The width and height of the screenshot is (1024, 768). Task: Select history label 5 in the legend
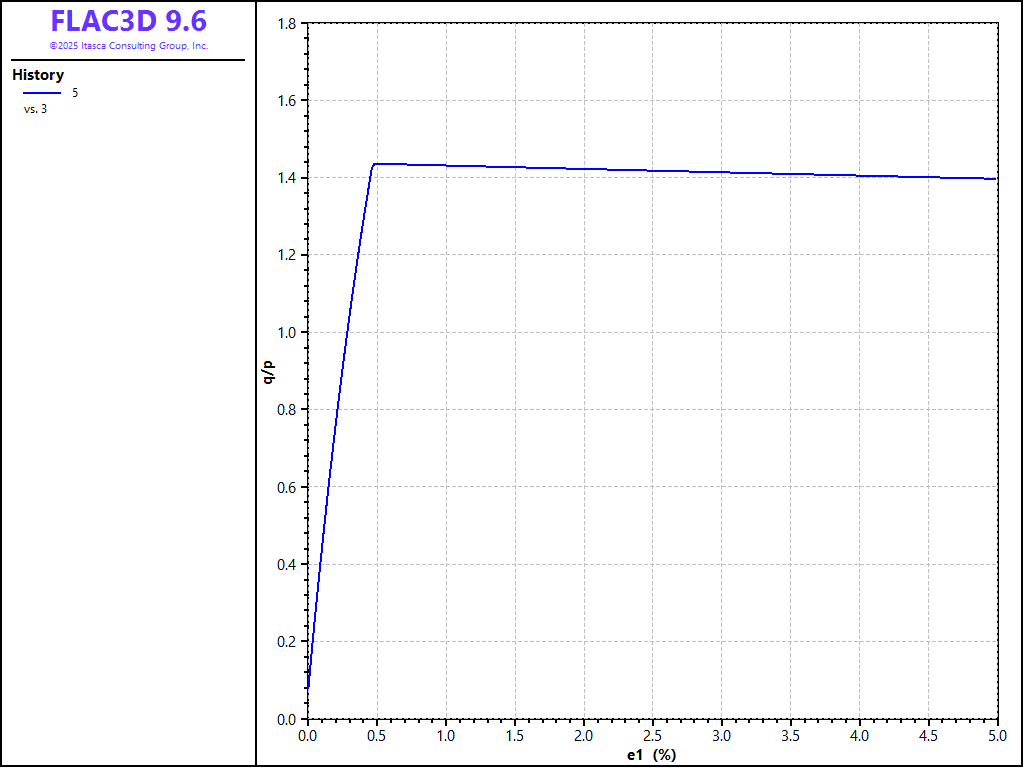tap(75, 92)
